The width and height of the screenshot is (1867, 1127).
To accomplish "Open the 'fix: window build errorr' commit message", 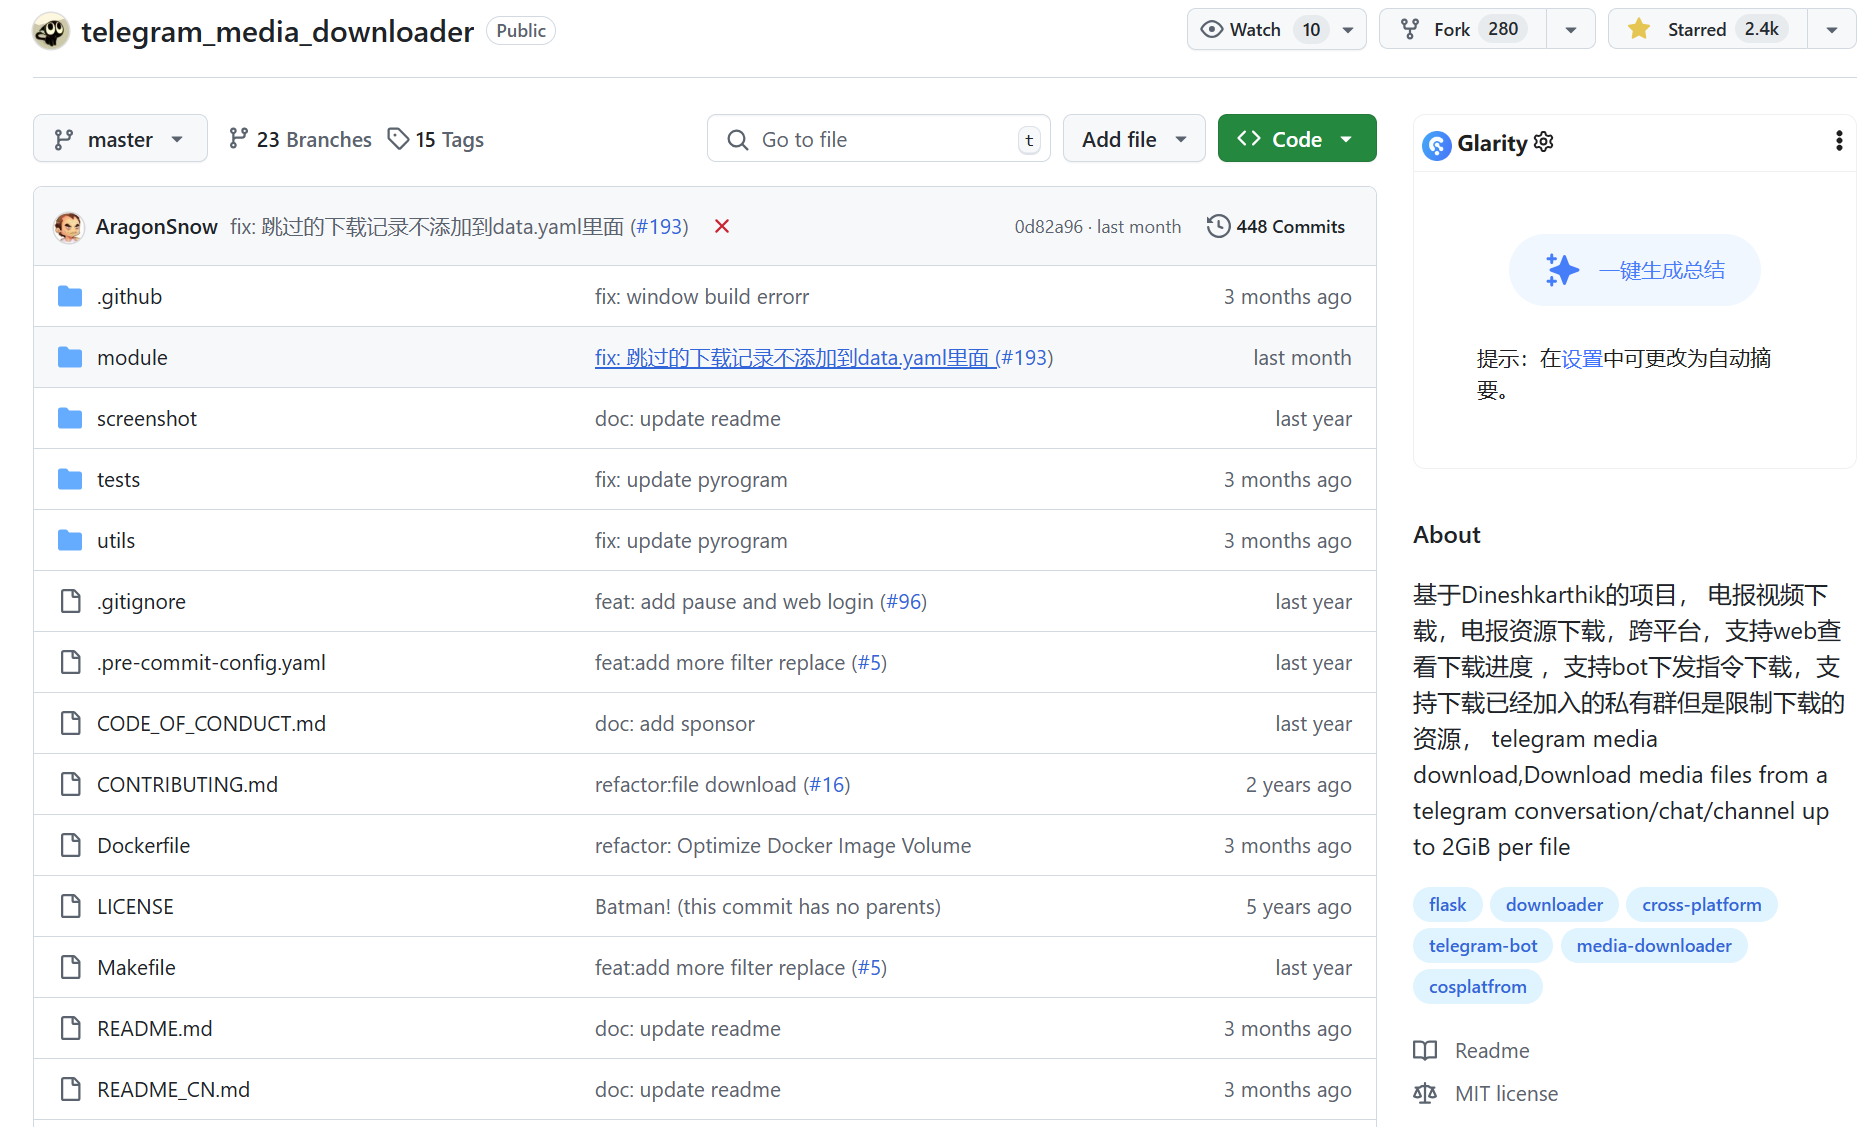I will point(702,296).
